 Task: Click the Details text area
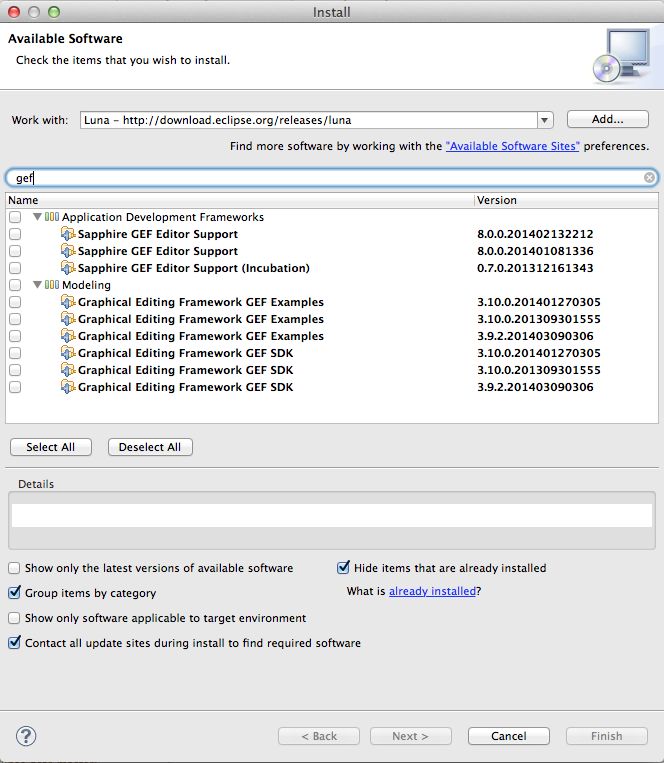(332, 515)
